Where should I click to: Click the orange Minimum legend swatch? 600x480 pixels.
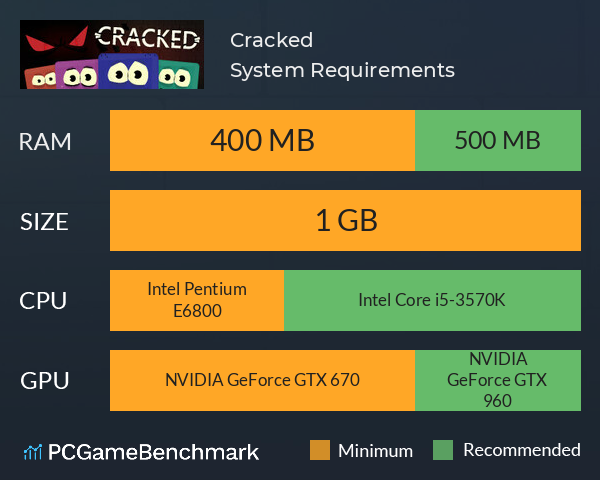[x=320, y=450]
